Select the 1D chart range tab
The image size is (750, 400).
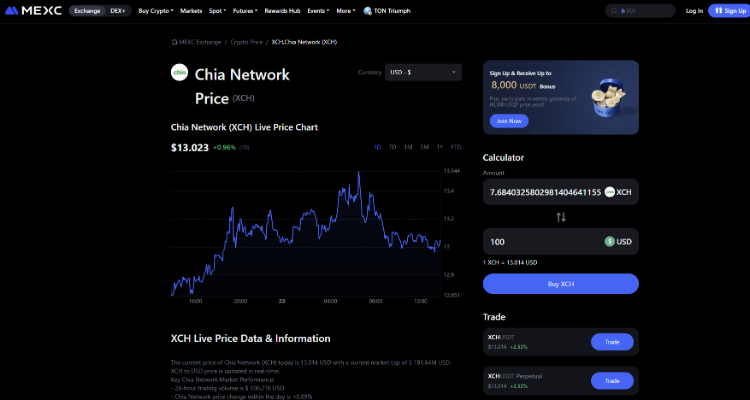377,147
